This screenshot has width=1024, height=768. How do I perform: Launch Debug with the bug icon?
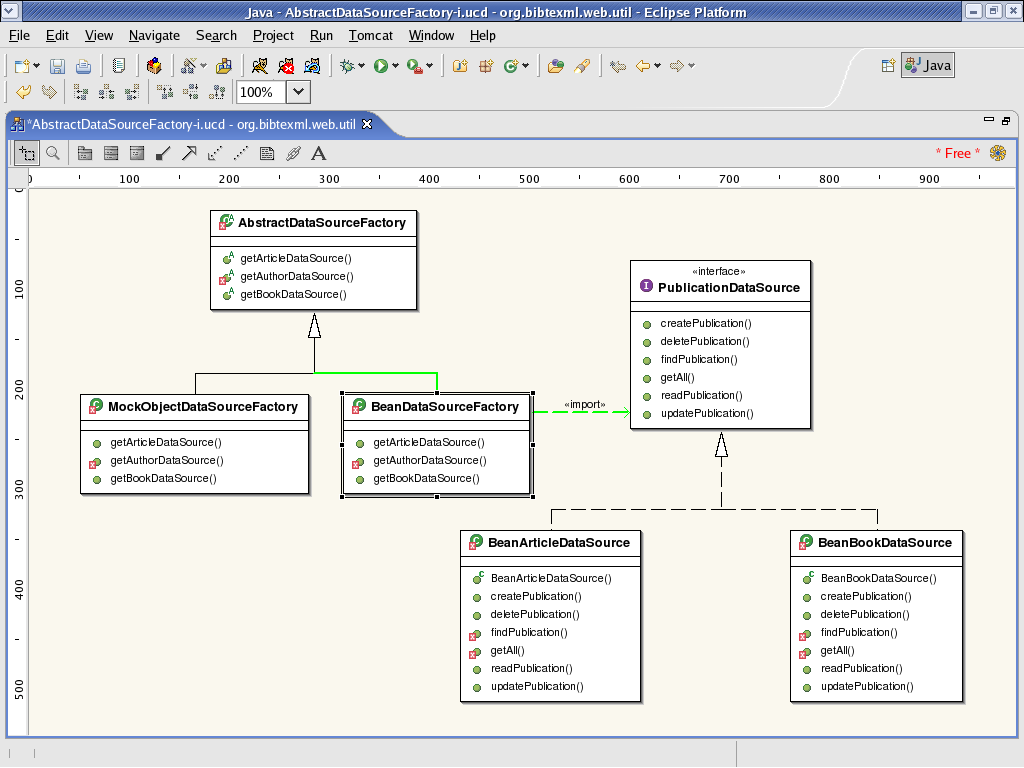pos(347,66)
